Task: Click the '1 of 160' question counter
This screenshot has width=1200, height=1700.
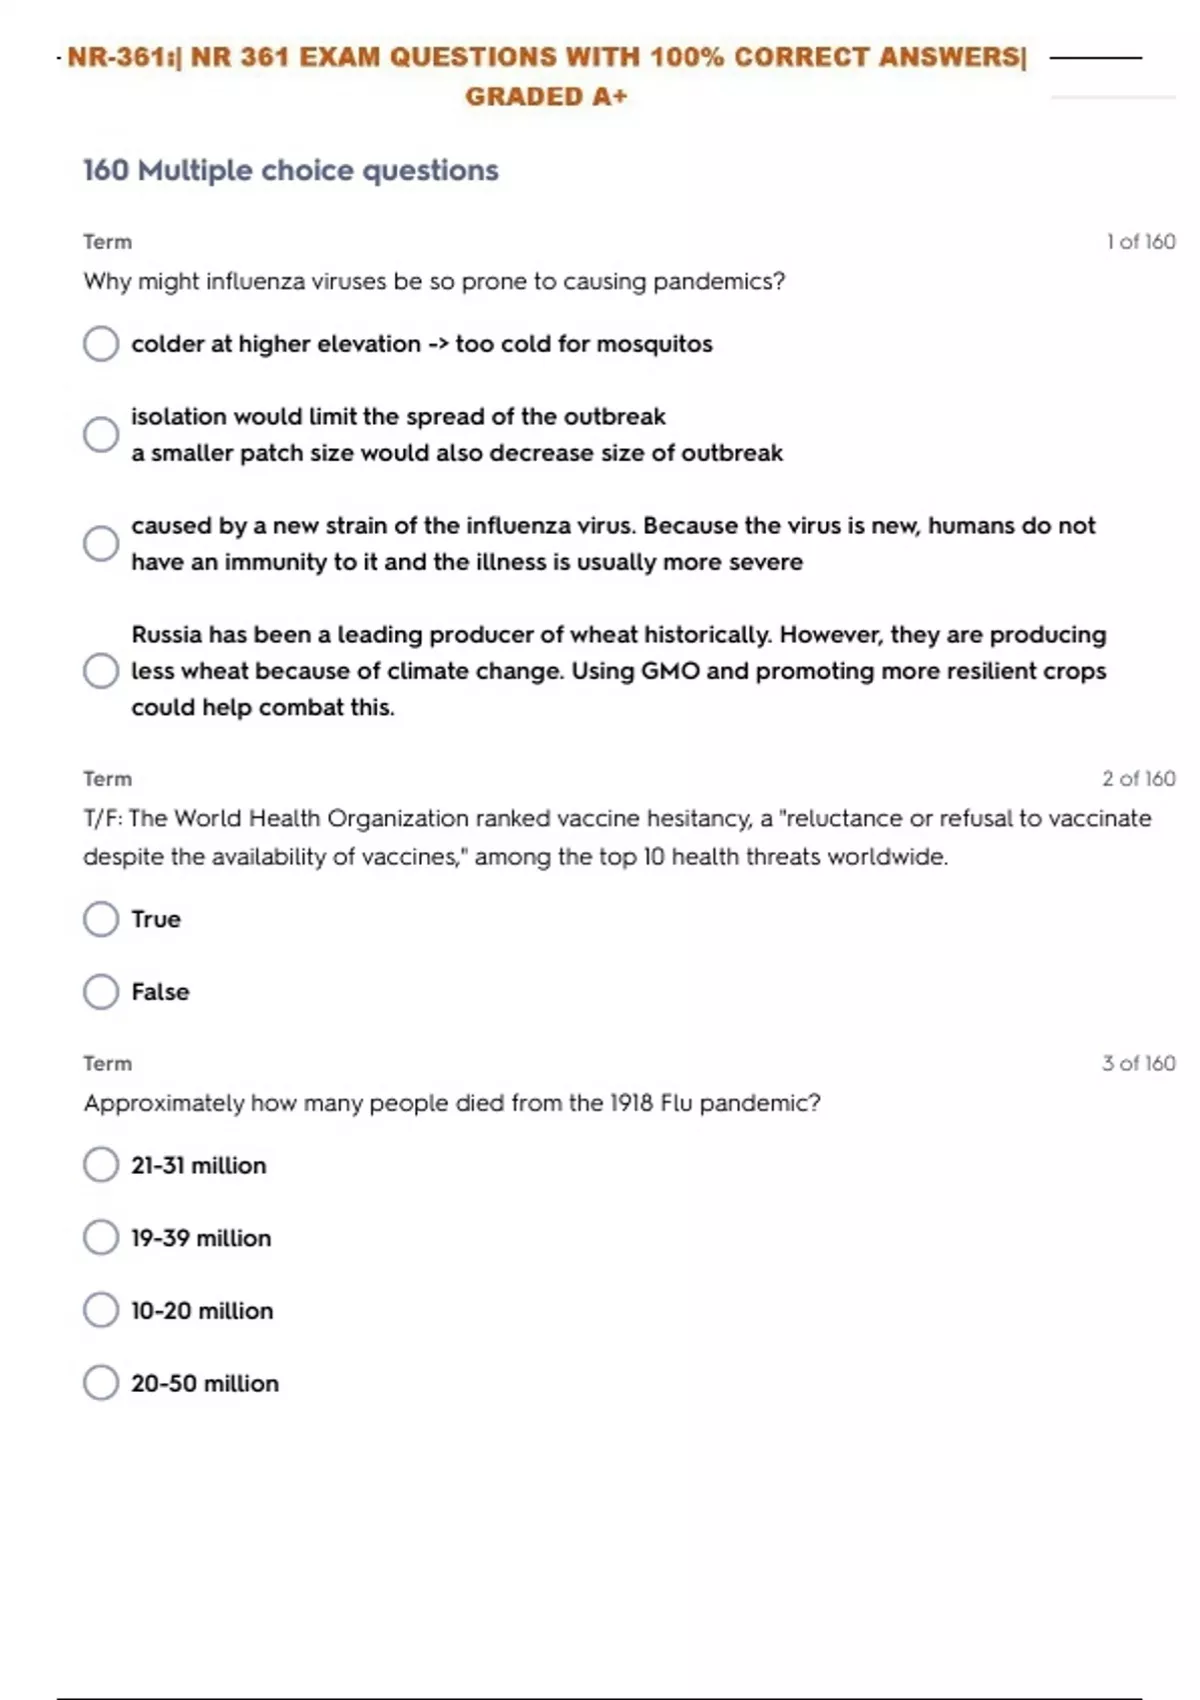Action: pyautogui.click(x=1140, y=242)
